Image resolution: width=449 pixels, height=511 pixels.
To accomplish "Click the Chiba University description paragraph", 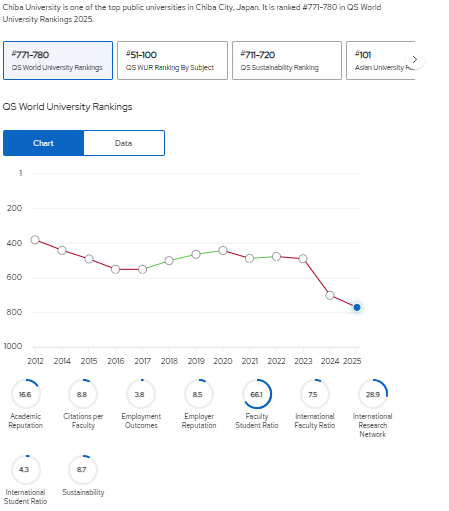I will [x=192, y=13].
